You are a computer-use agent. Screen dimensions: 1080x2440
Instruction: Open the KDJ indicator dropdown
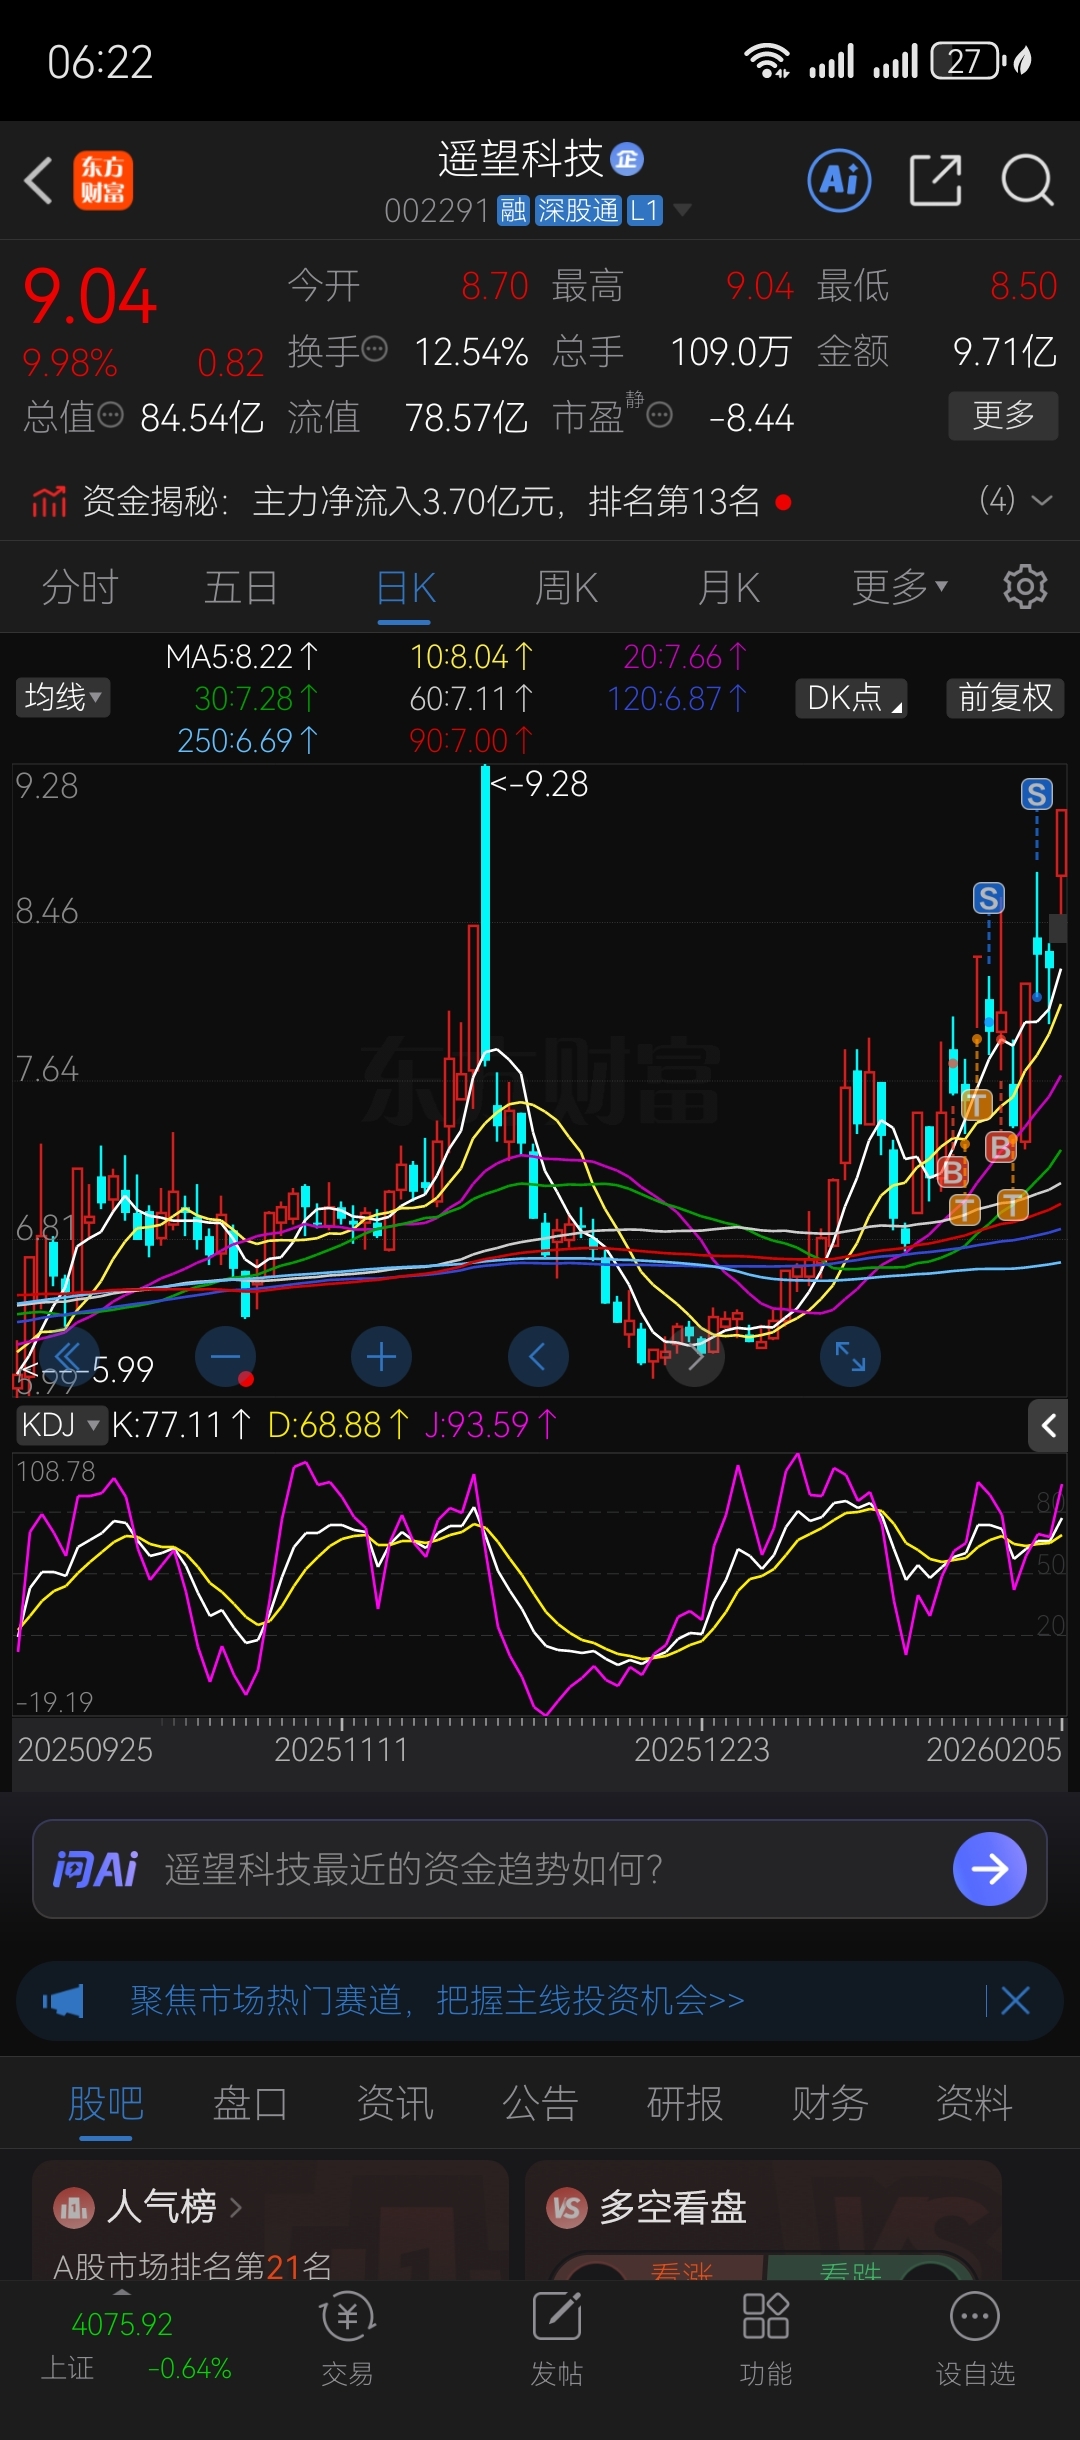pyautogui.click(x=61, y=1424)
